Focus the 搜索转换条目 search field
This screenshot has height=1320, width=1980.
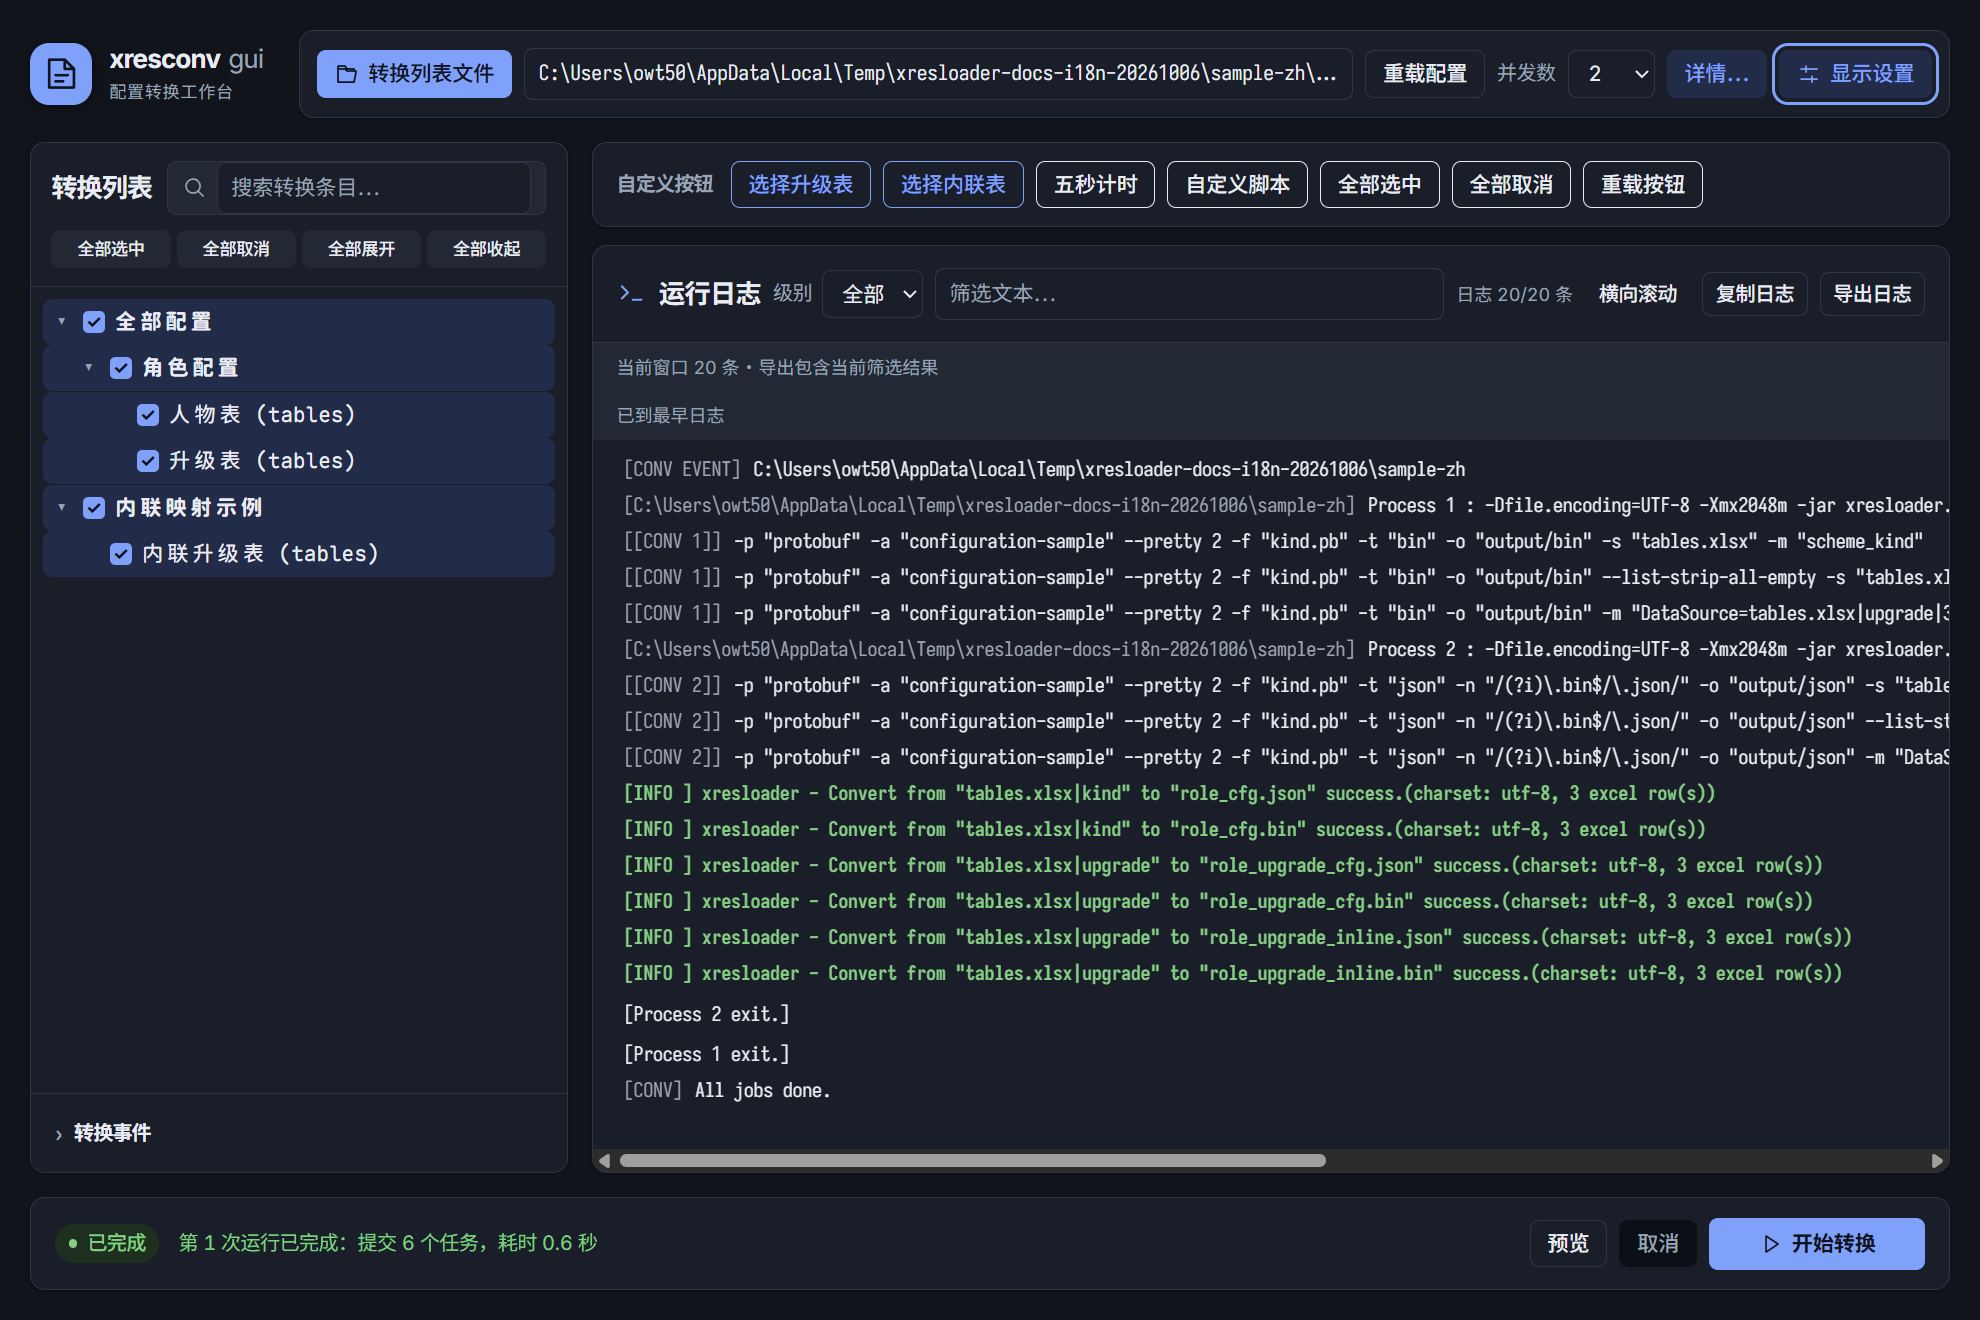tap(374, 187)
